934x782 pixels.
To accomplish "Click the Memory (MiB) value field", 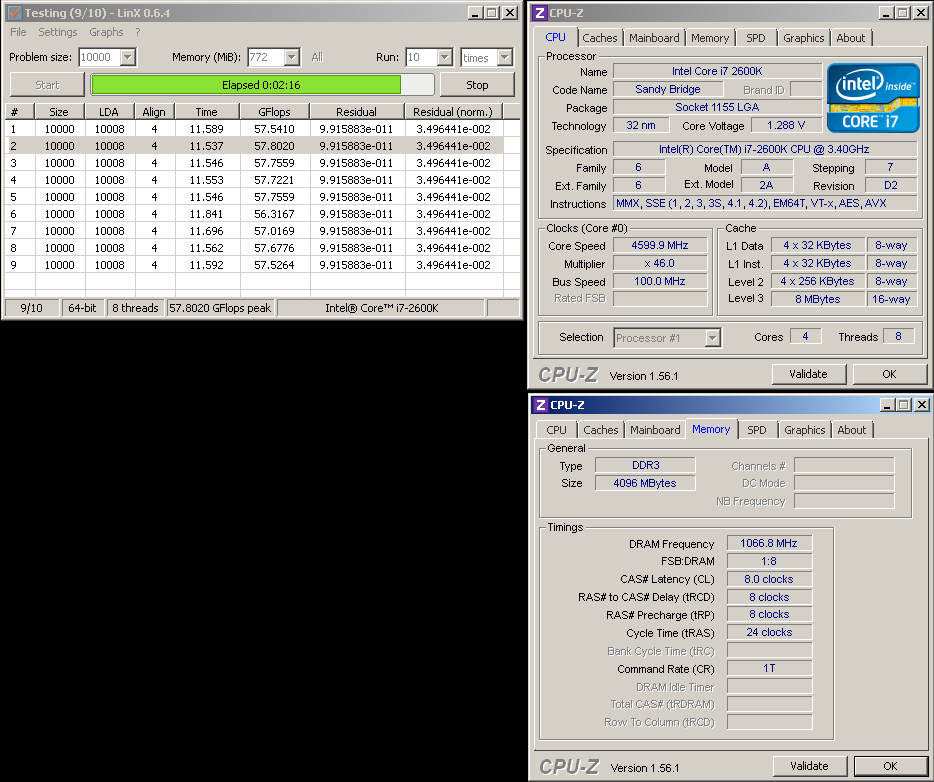I will (x=266, y=57).
